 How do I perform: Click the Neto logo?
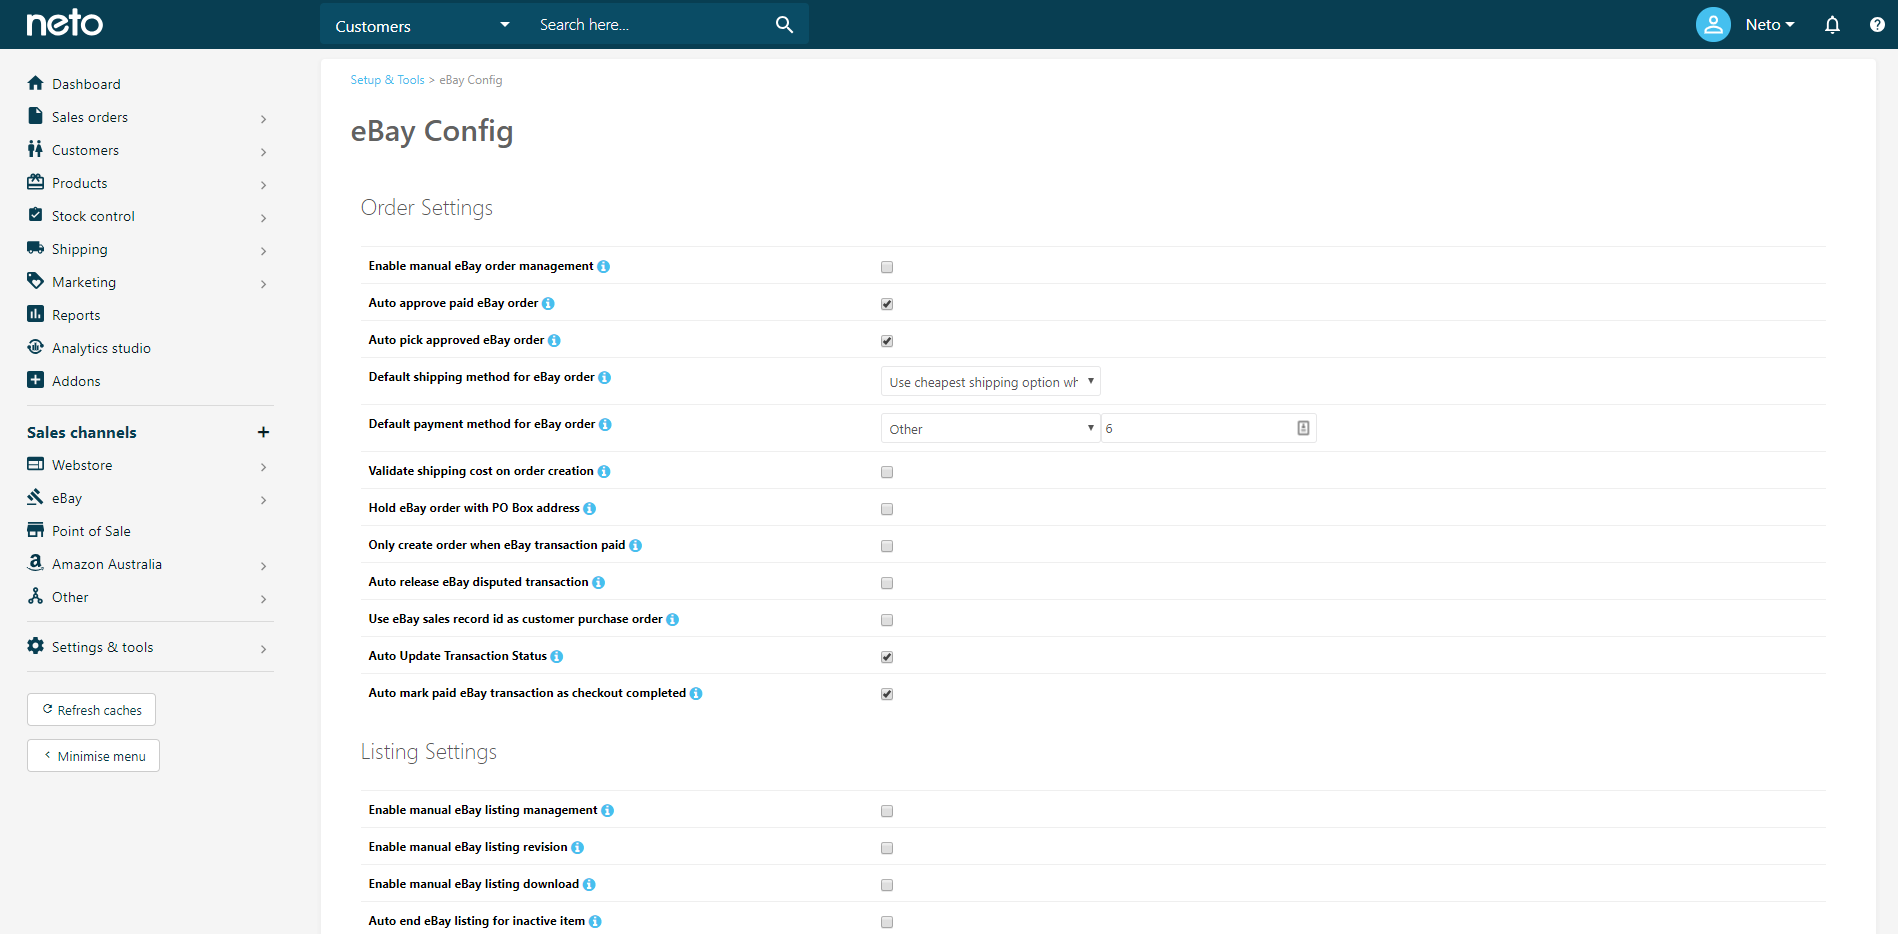[x=64, y=23]
